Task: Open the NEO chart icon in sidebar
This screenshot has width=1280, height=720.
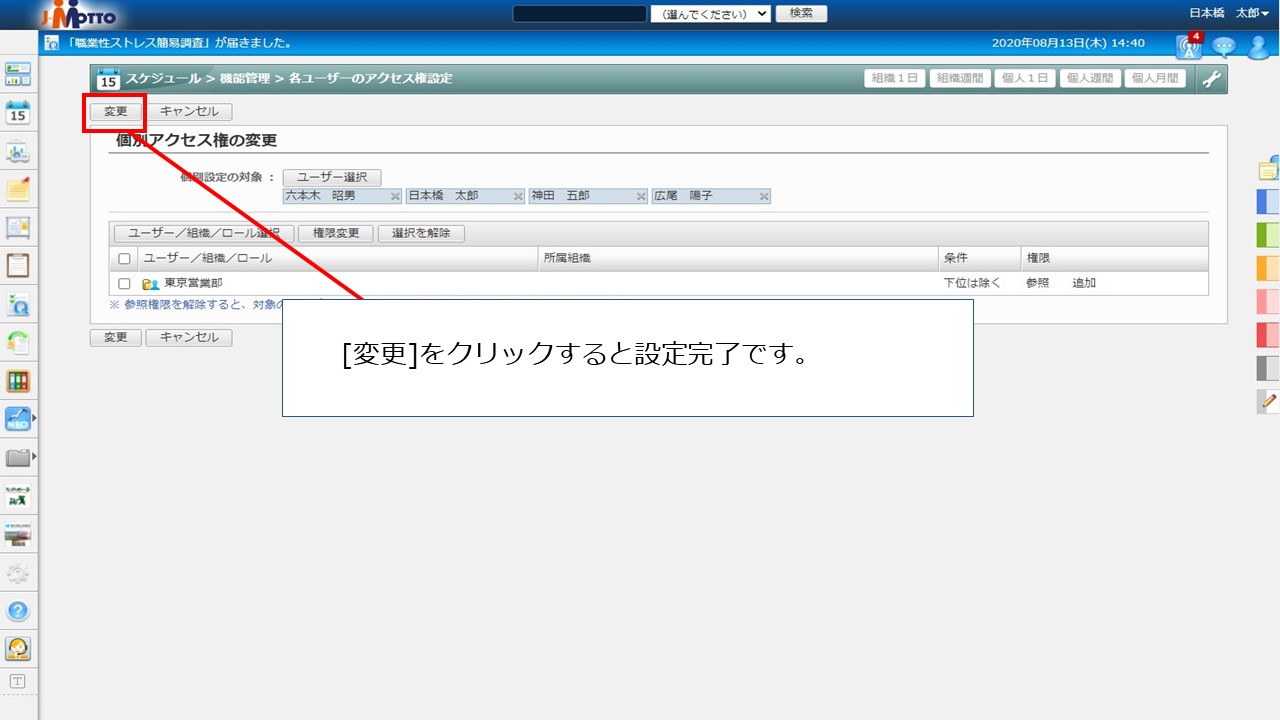Action: (x=18, y=419)
